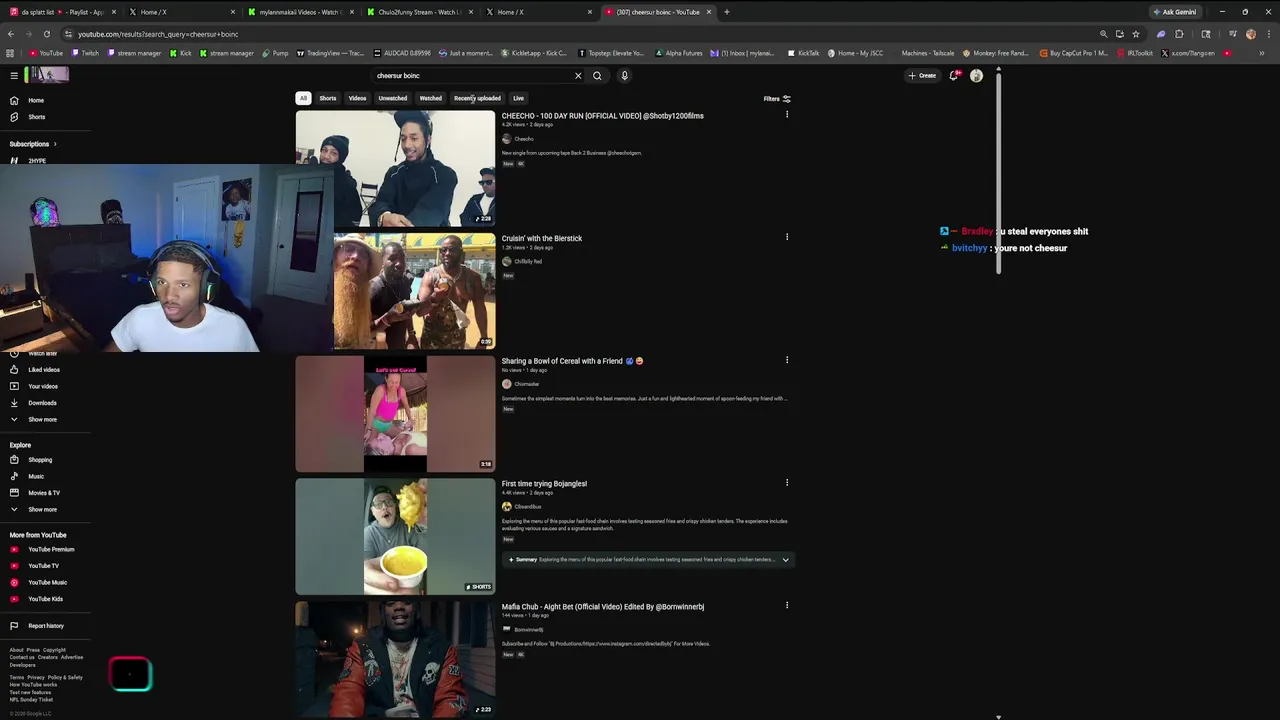Viewport: 1280px width, 720px height.
Task: Select the Shorts filter chip
Action: (328, 98)
